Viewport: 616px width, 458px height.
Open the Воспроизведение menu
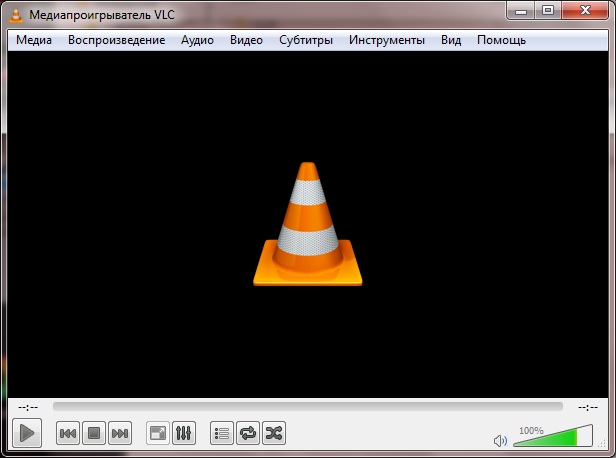click(x=116, y=40)
